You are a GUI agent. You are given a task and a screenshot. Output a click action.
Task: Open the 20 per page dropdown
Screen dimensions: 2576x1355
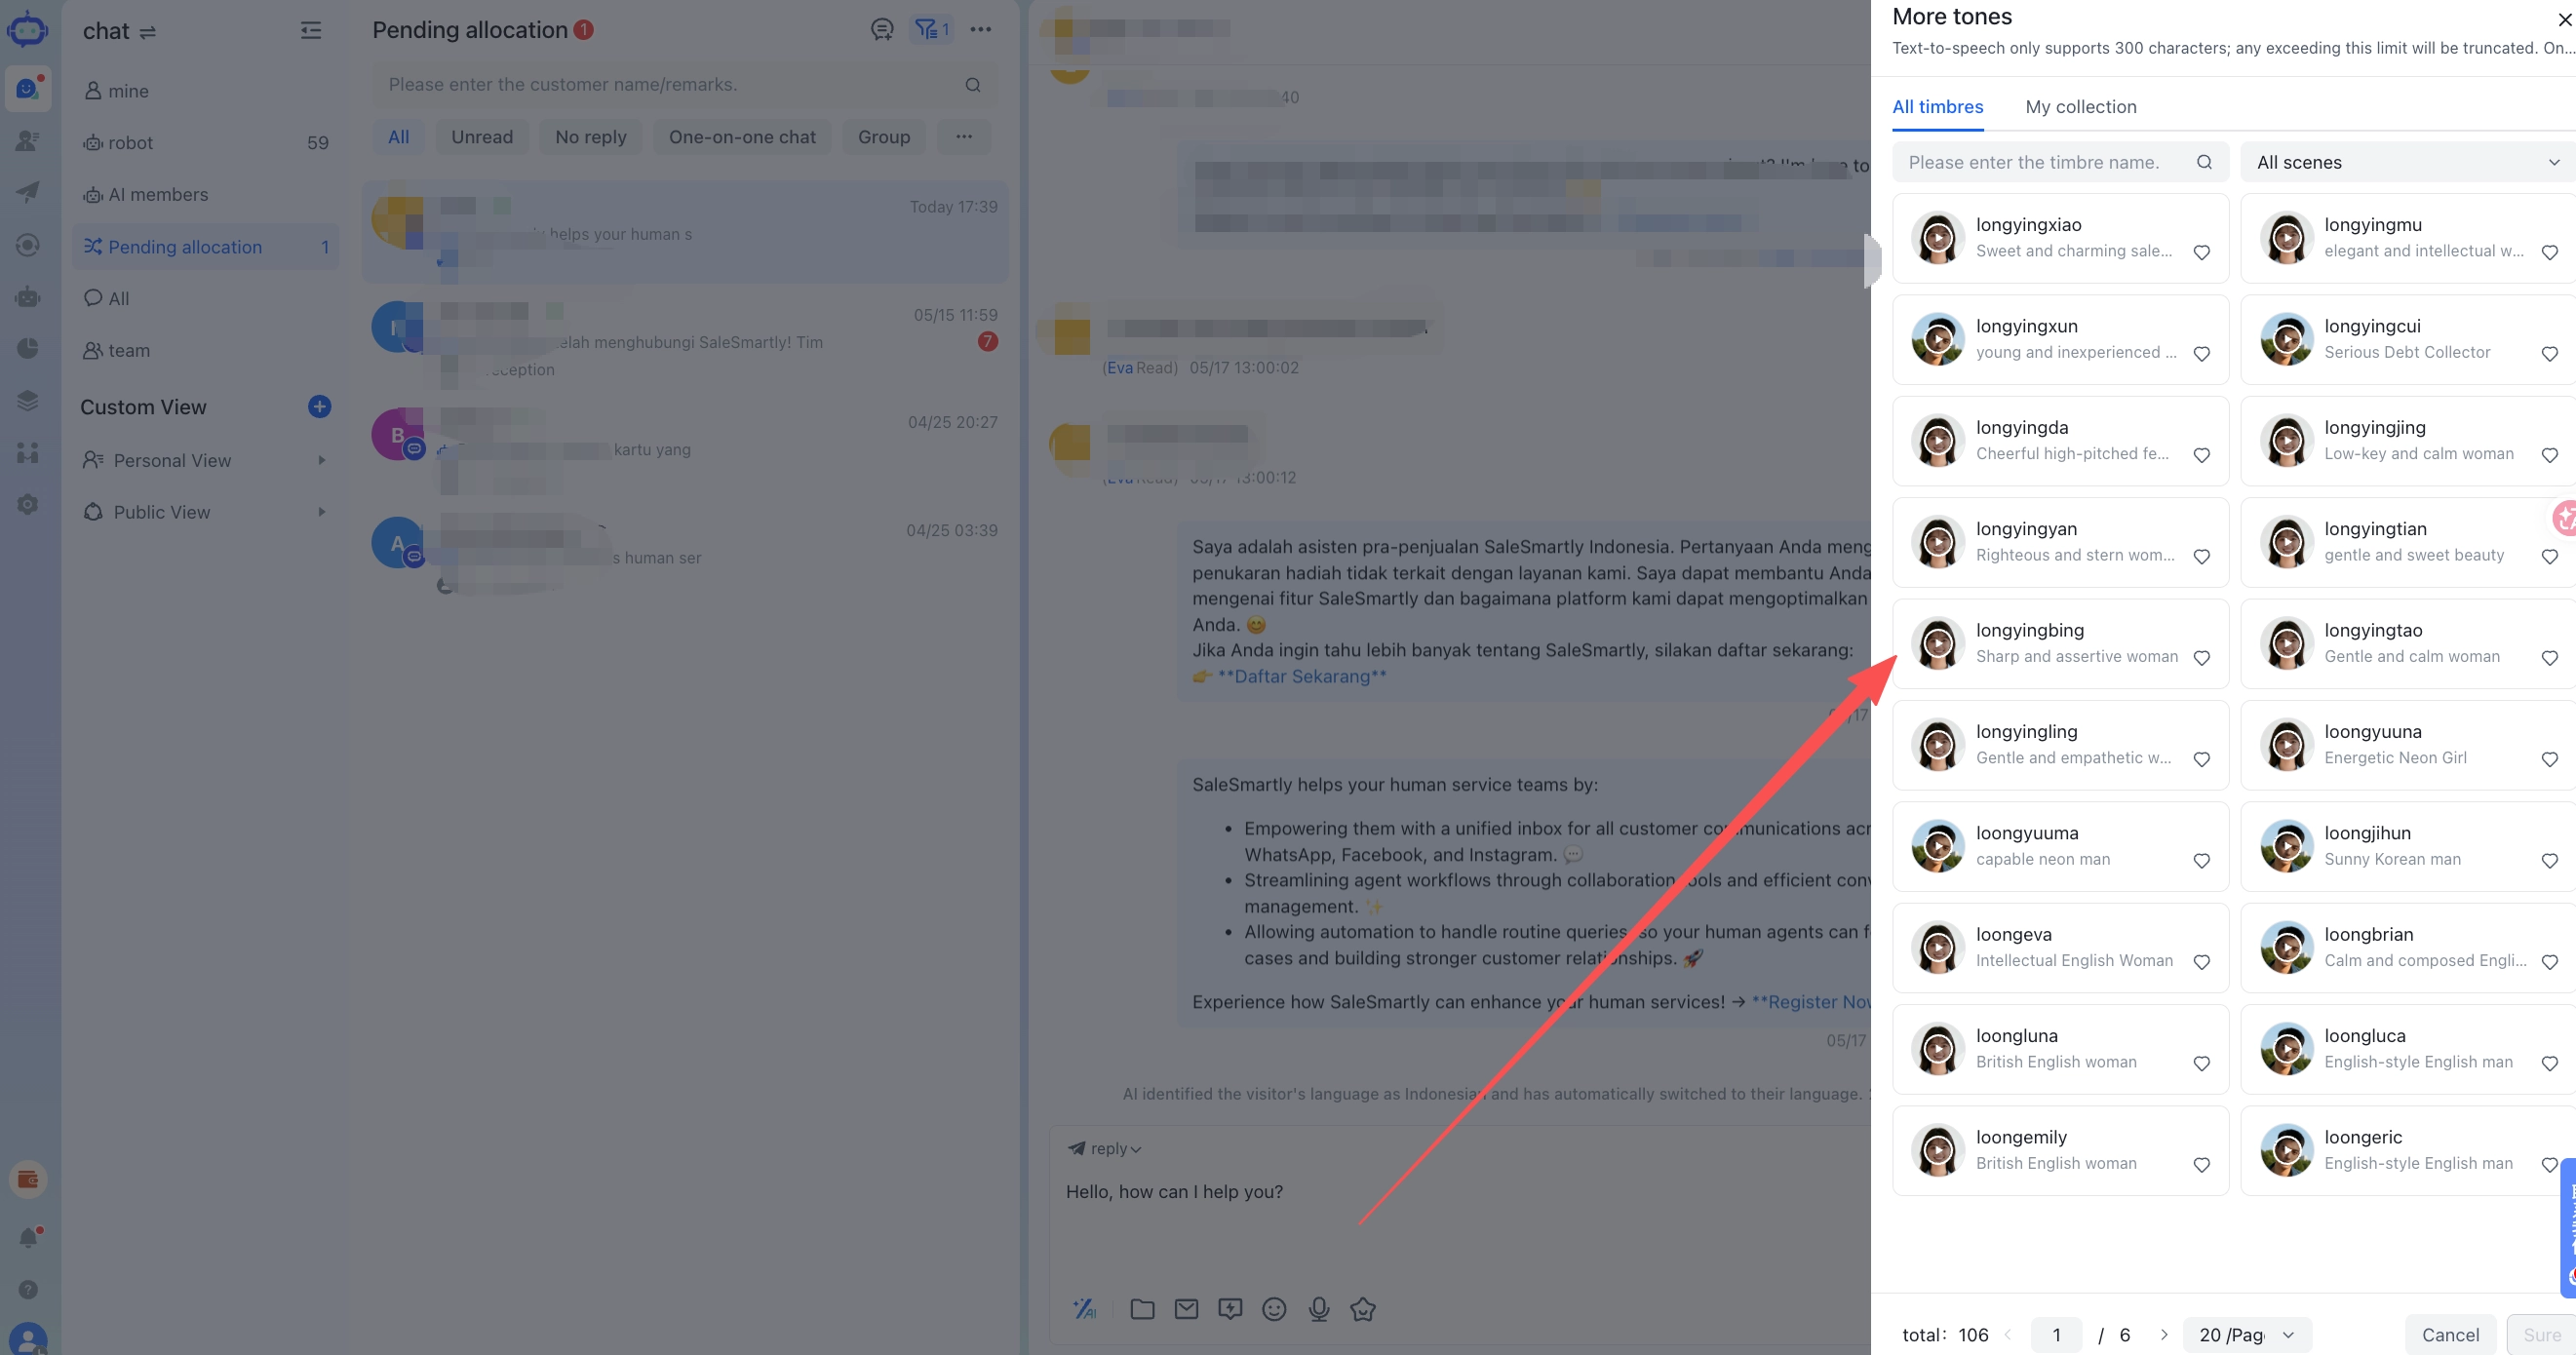click(x=2246, y=1335)
